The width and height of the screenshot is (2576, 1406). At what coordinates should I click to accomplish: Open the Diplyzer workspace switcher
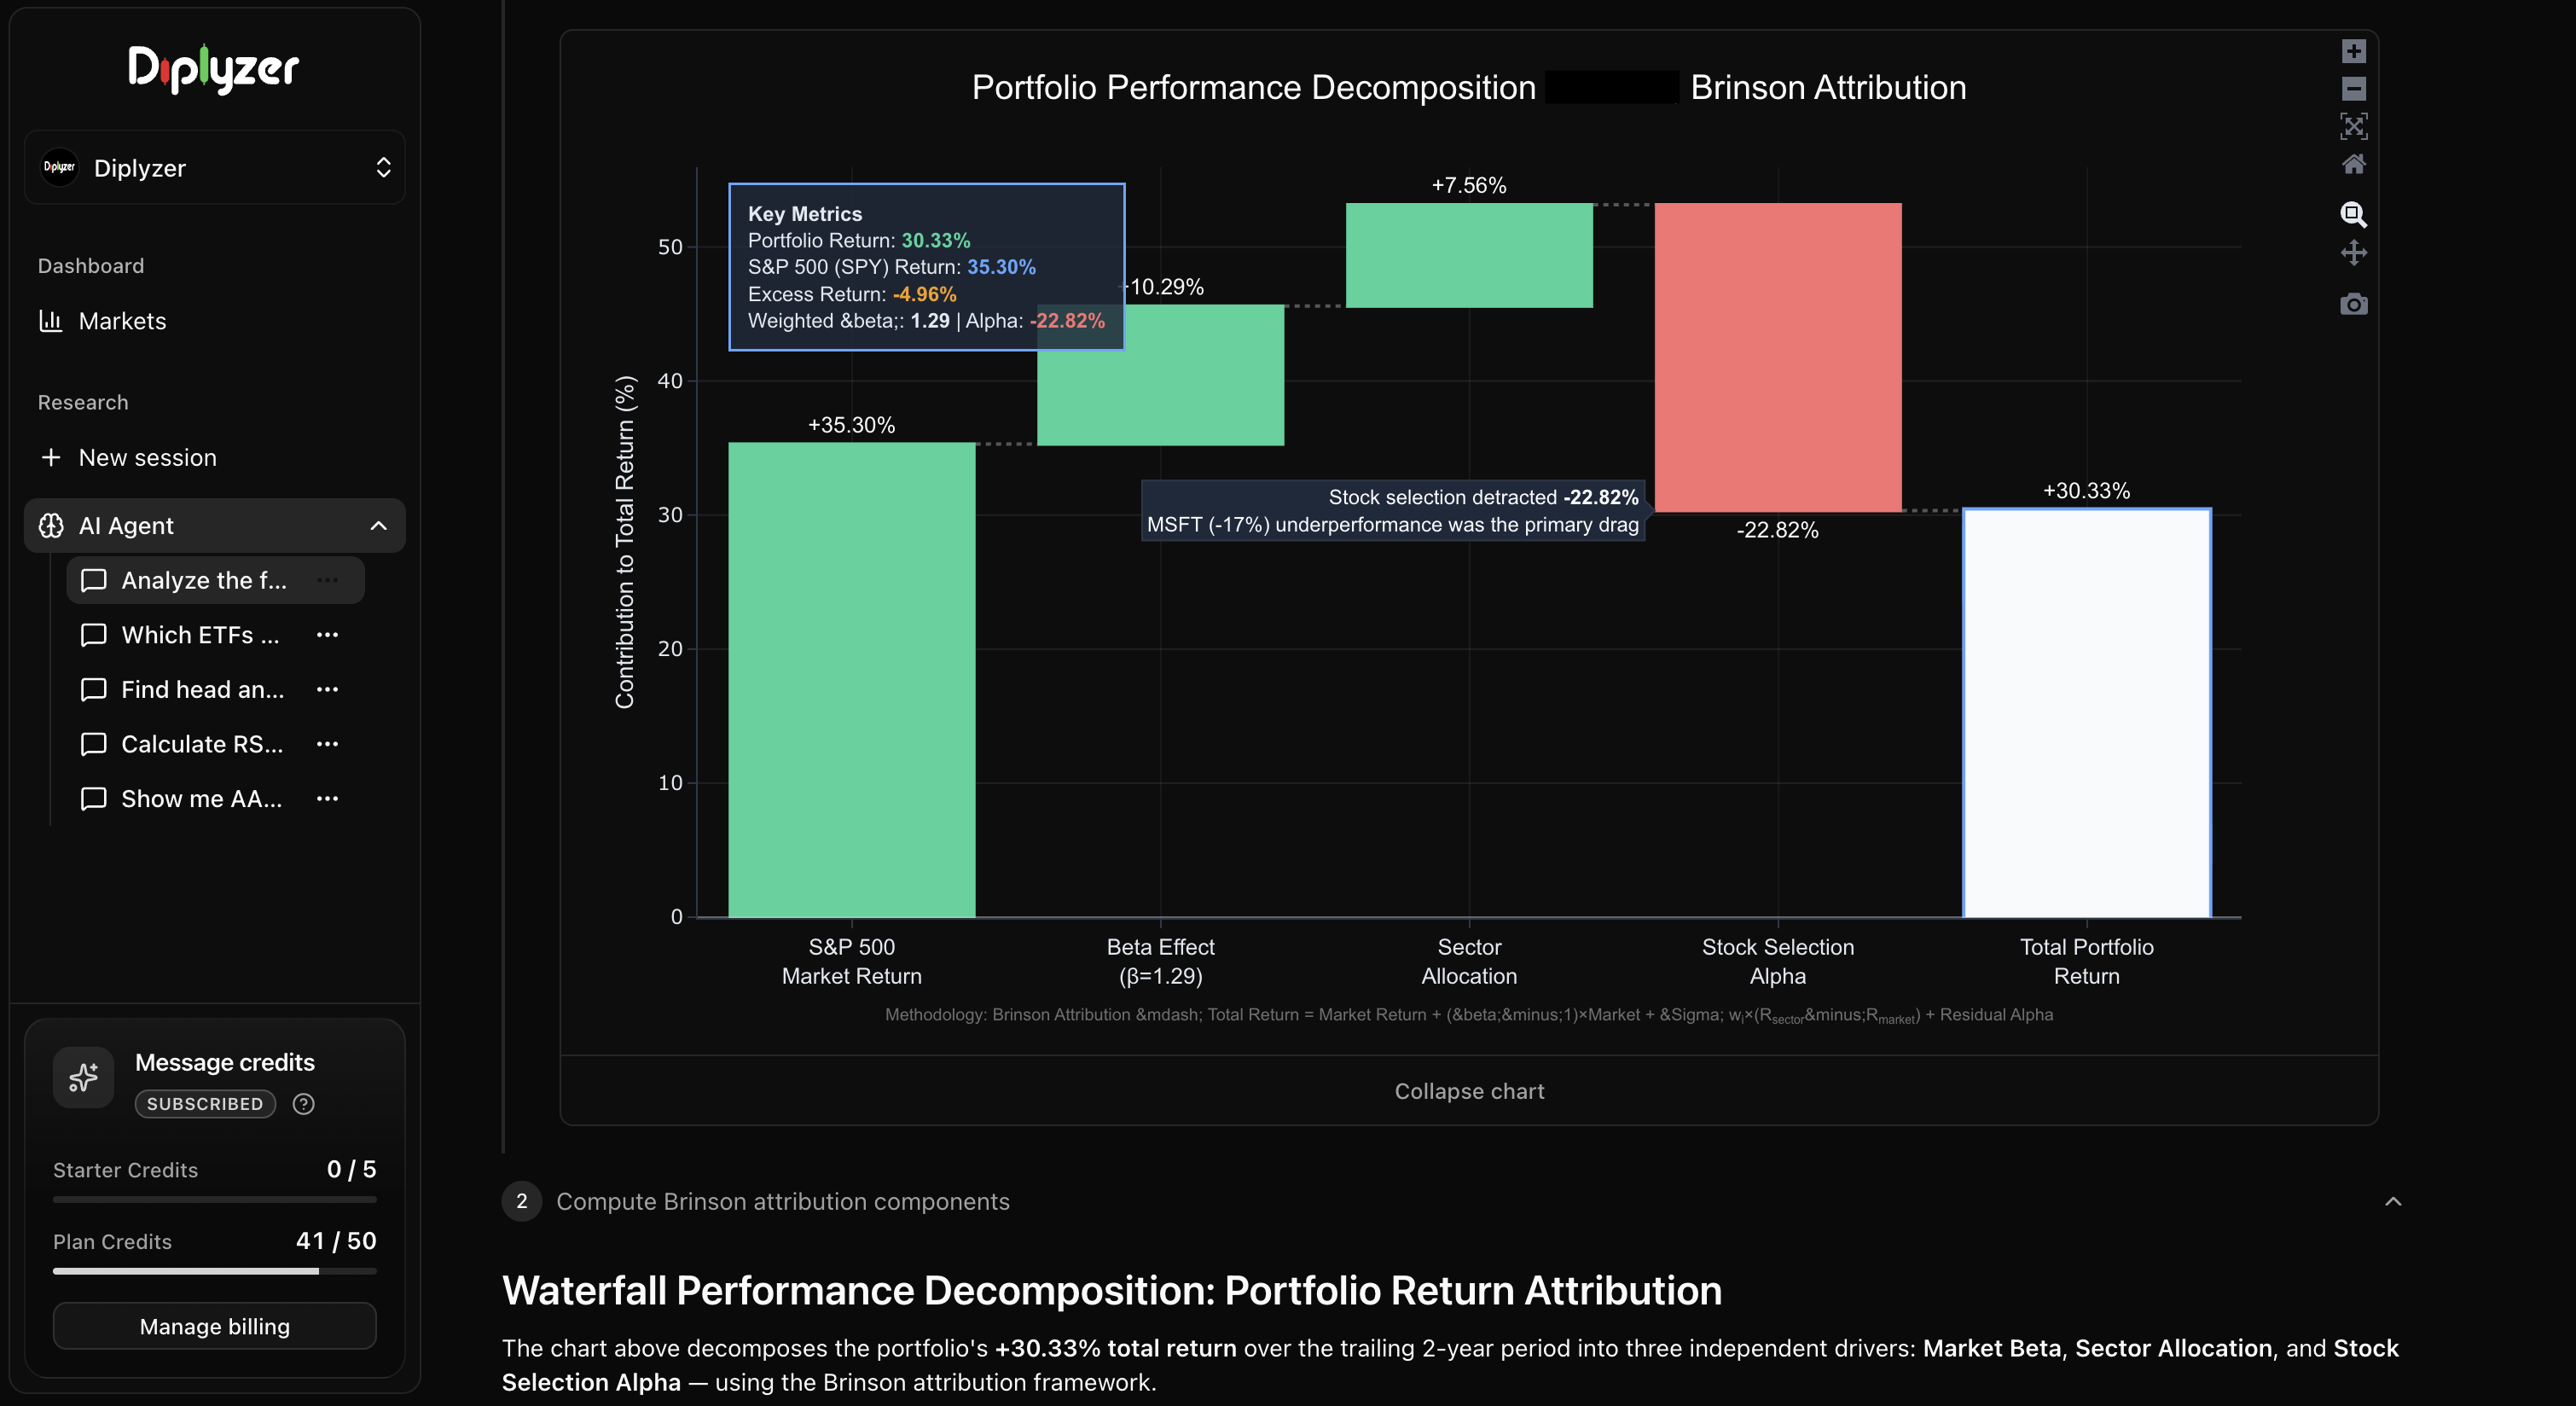click(214, 167)
